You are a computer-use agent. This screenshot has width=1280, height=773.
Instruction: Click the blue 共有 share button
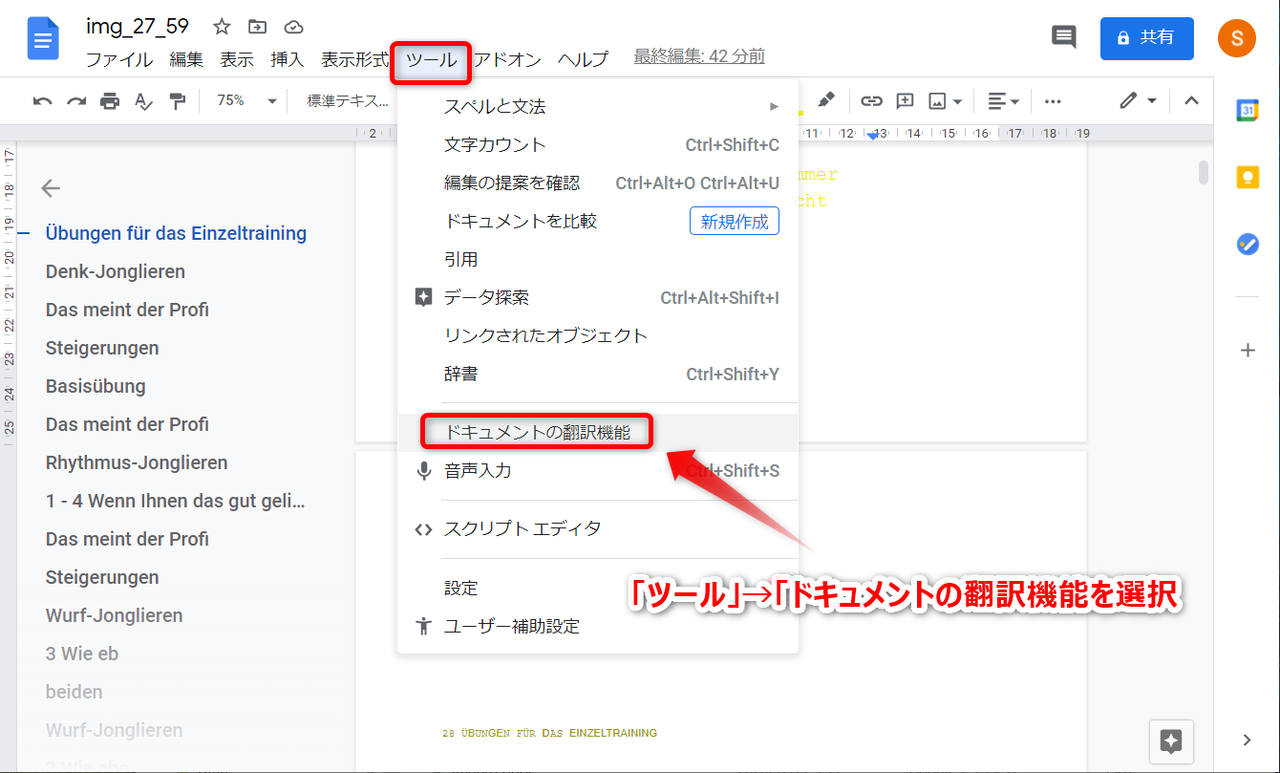click(x=1146, y=38)
